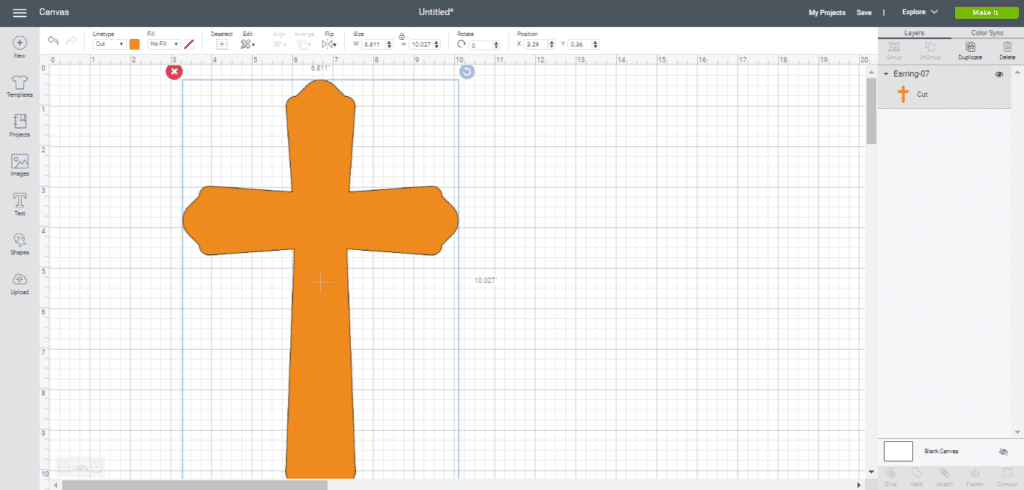Image resolution: width=1024 pixels, height=490 pixels.
Task: Open the Align options
Action: click(280, 44)
